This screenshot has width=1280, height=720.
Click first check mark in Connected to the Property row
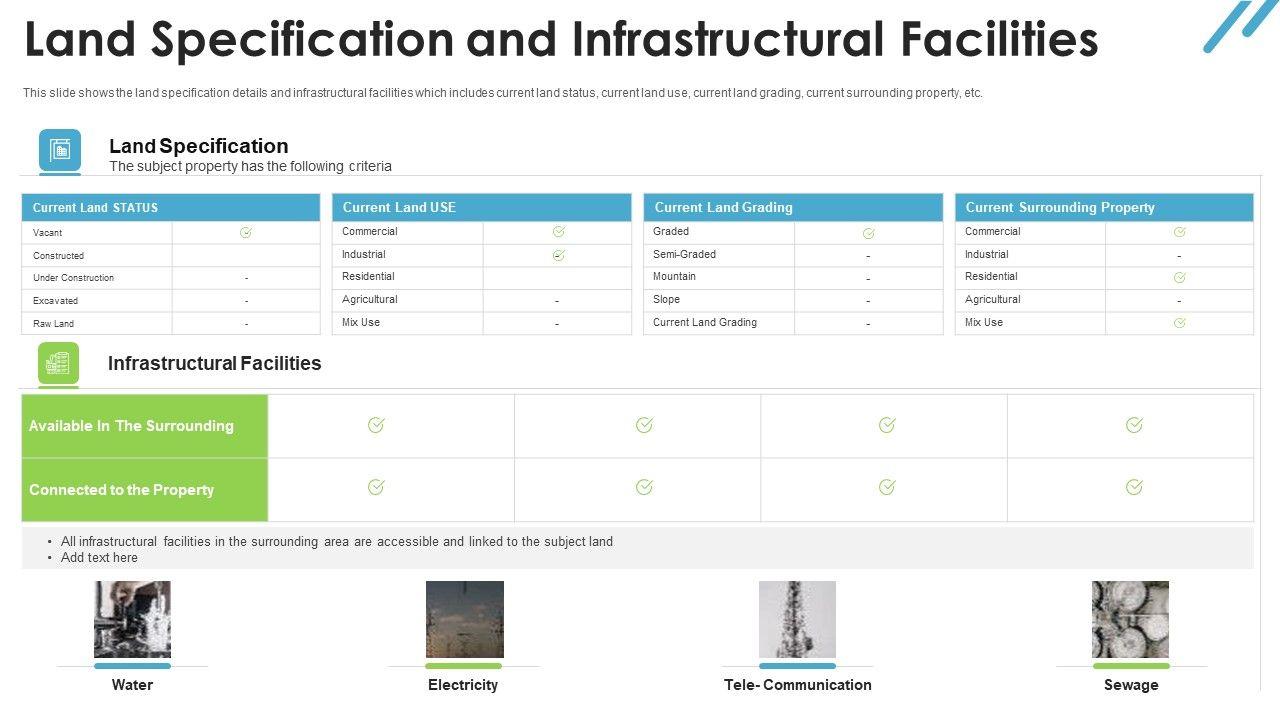pyautogui.click(x=376, y=487)
